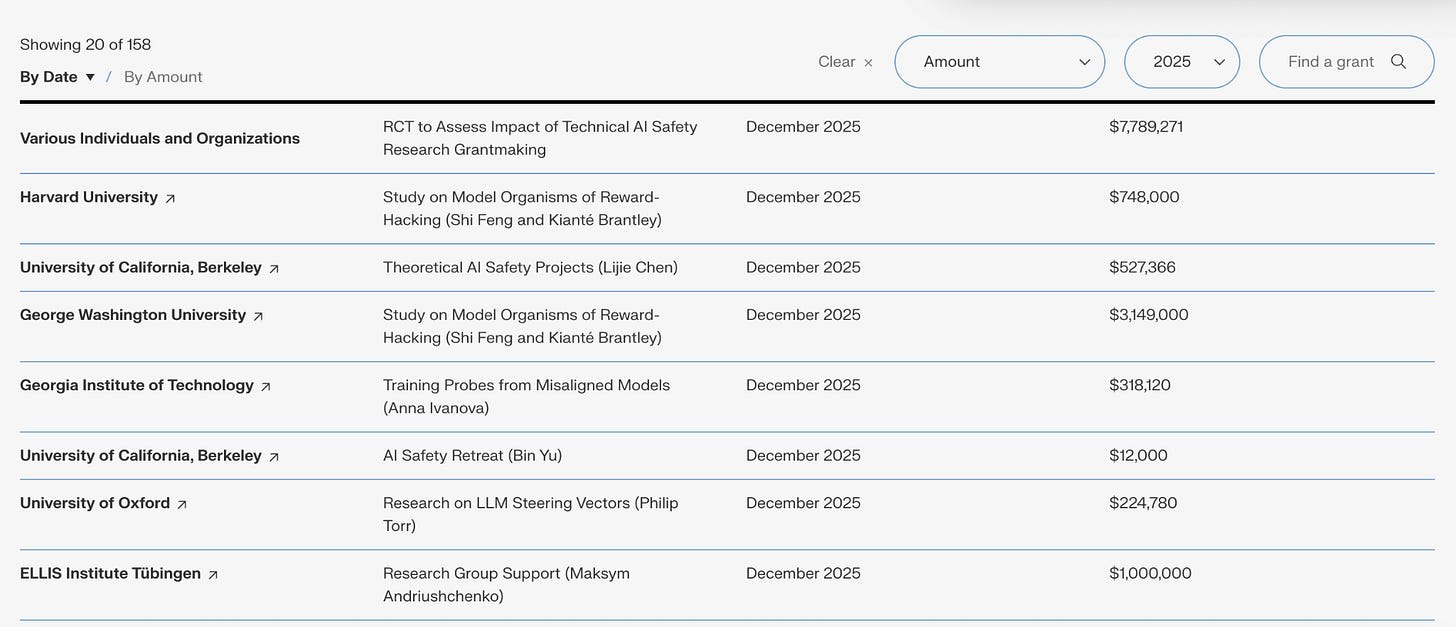Open the 2025 year dropdown
Image resolution: width=1456 pixels, height=627 pixels.
tap(1182, 62)
